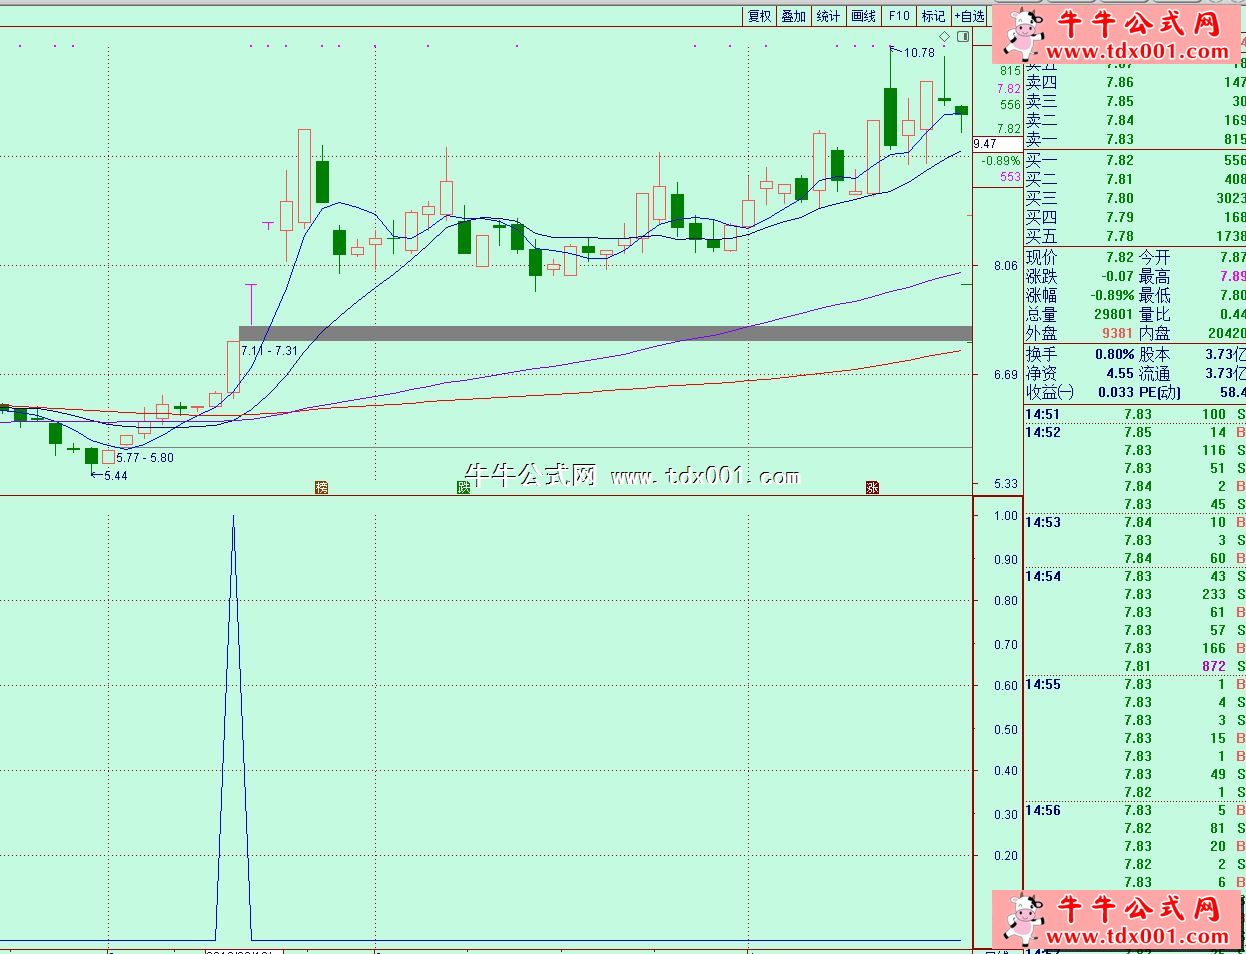Click the 榜 event marker icon
The height and width of the screenshot is (954, 1246).
pos(321,487)
